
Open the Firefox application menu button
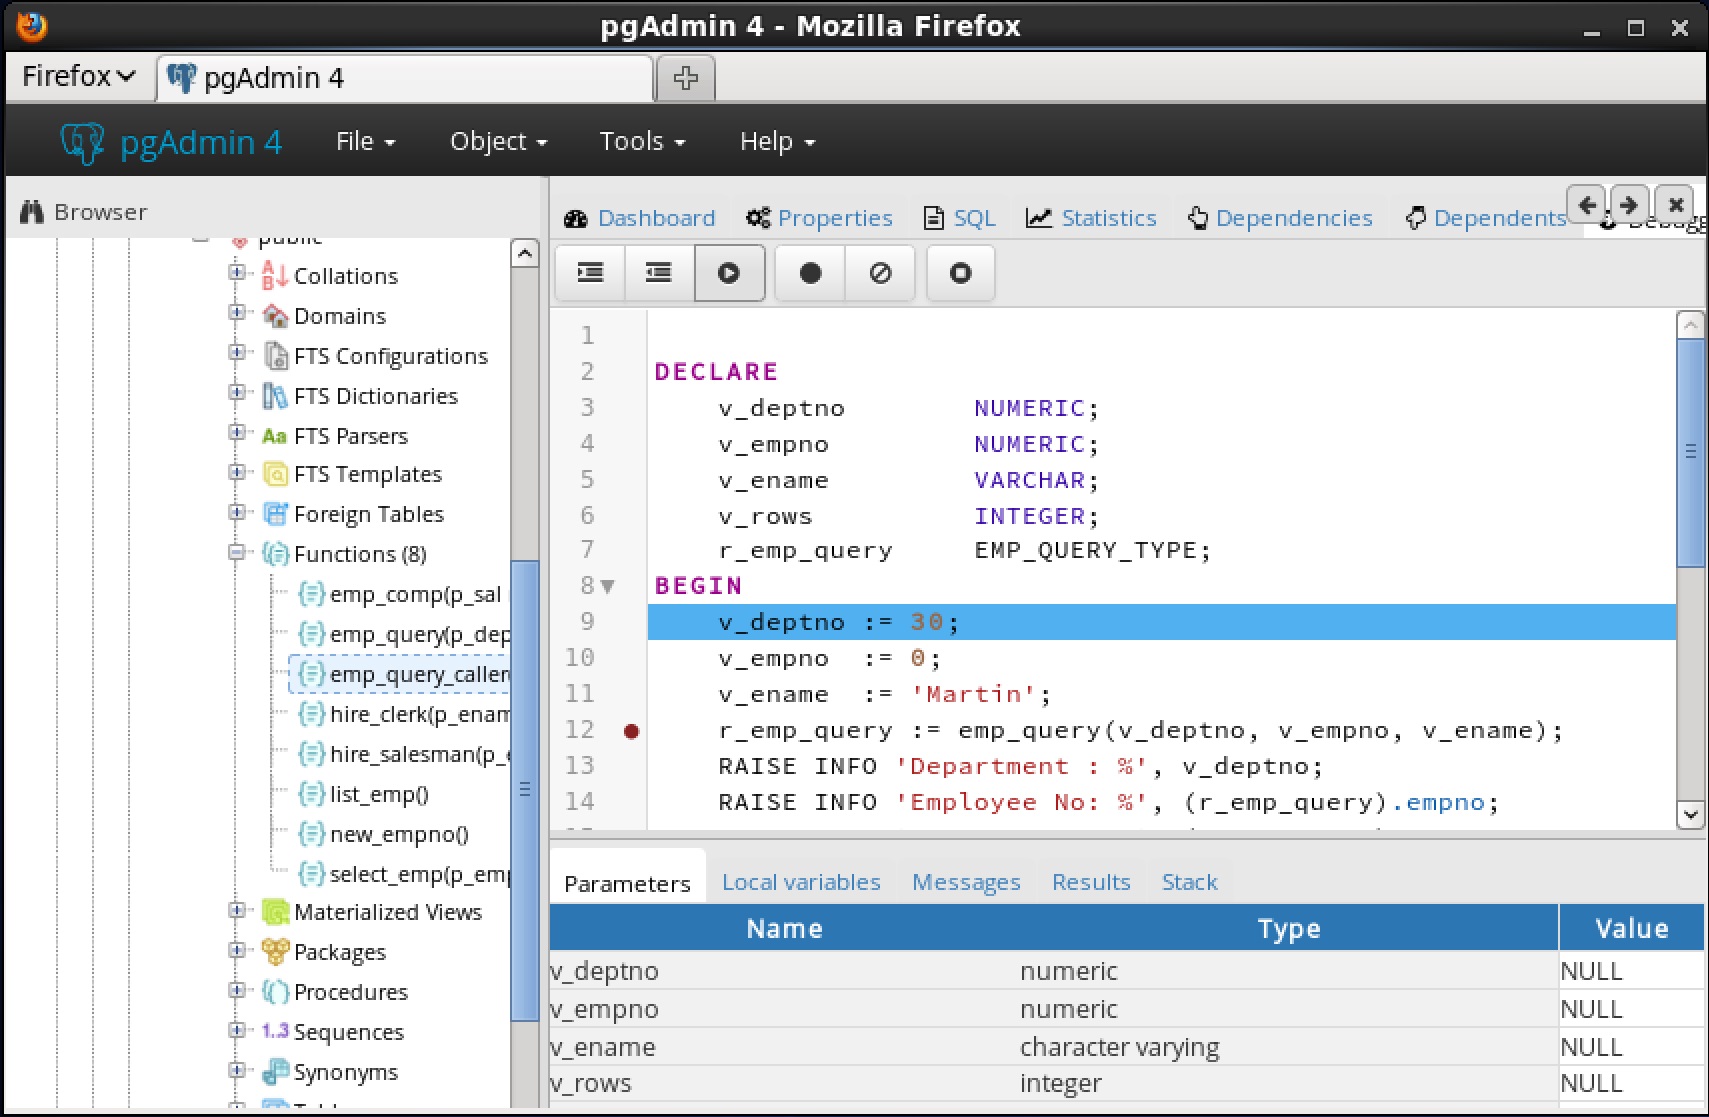pos(78,76)
